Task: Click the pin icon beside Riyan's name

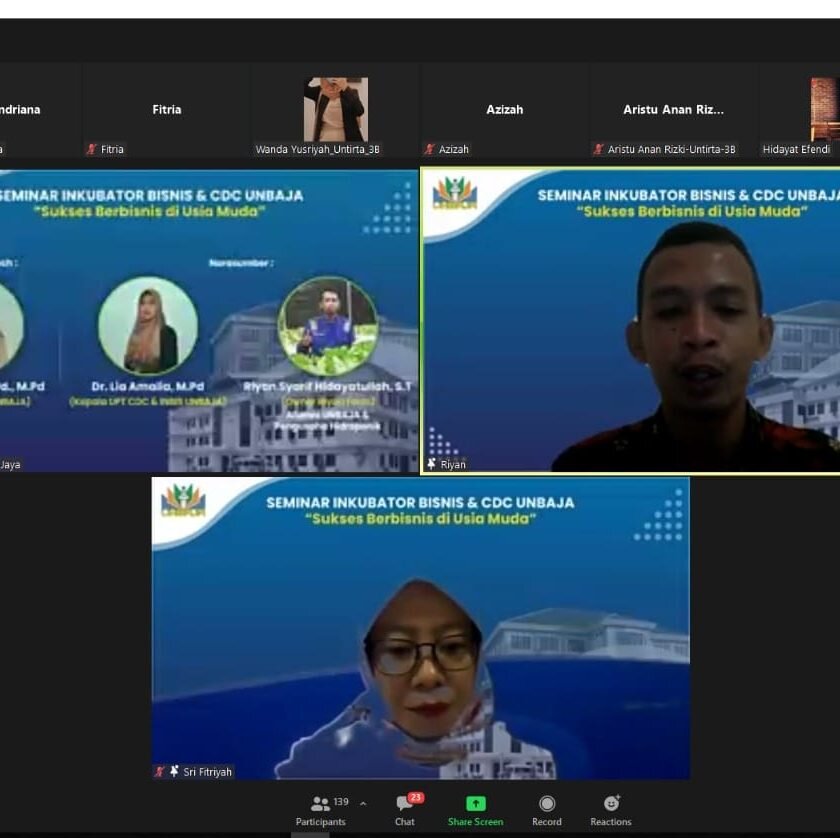Action: pyautogui.click(x=432, y=464)
